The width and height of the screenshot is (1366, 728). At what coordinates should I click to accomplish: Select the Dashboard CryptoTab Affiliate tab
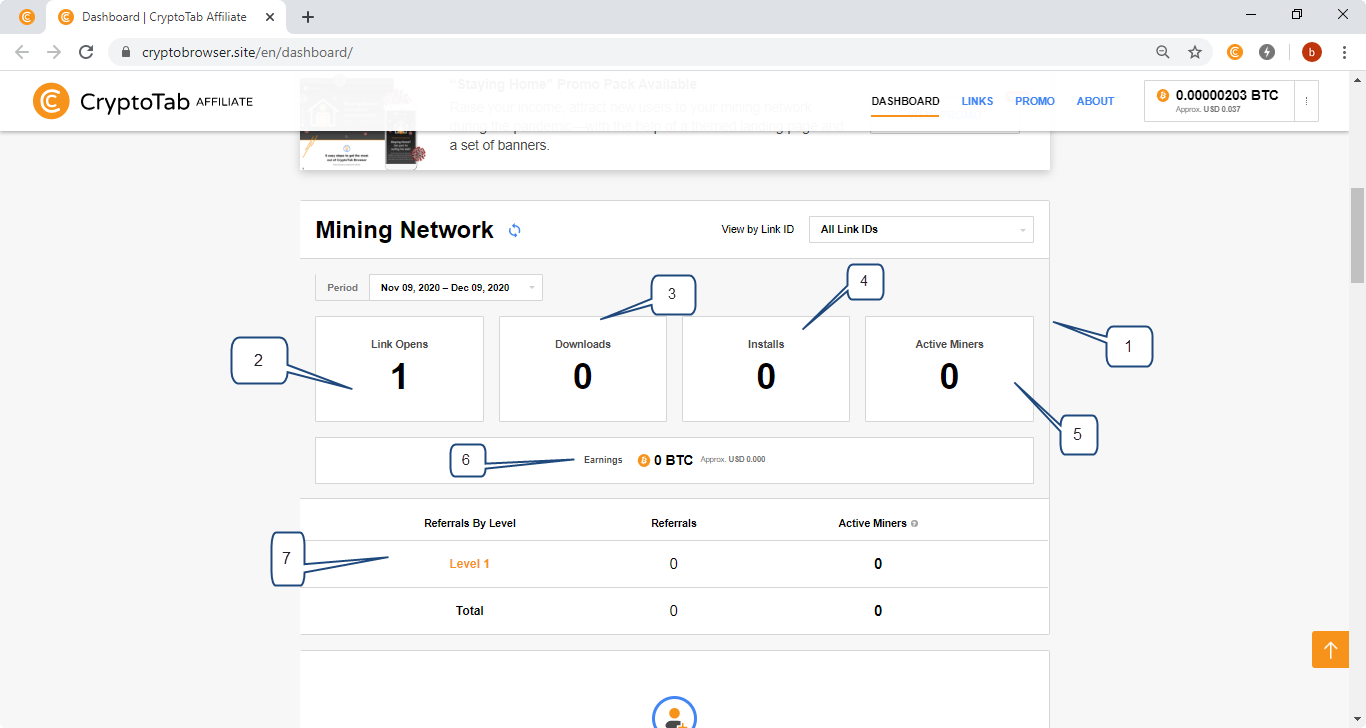tap(164, 17)
